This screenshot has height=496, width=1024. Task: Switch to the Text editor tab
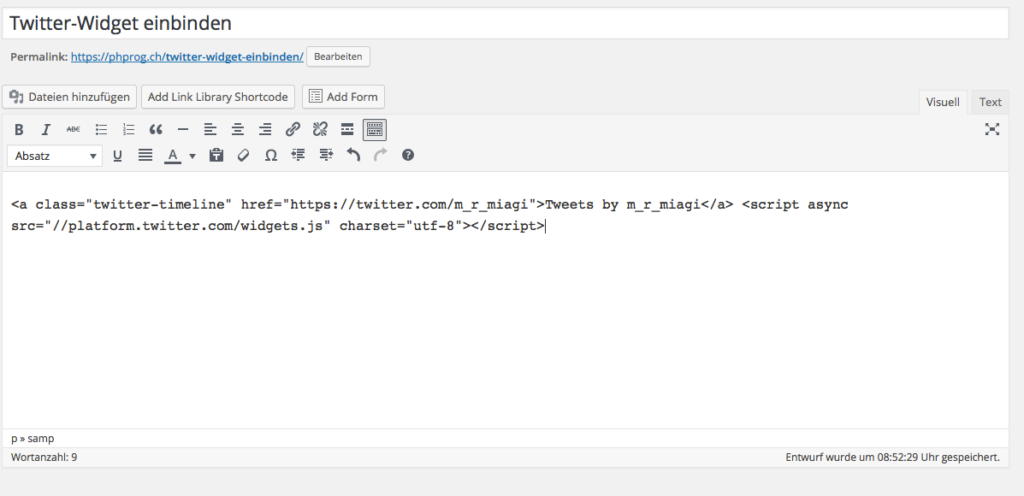pyautogui.click(x=990, y=102)
